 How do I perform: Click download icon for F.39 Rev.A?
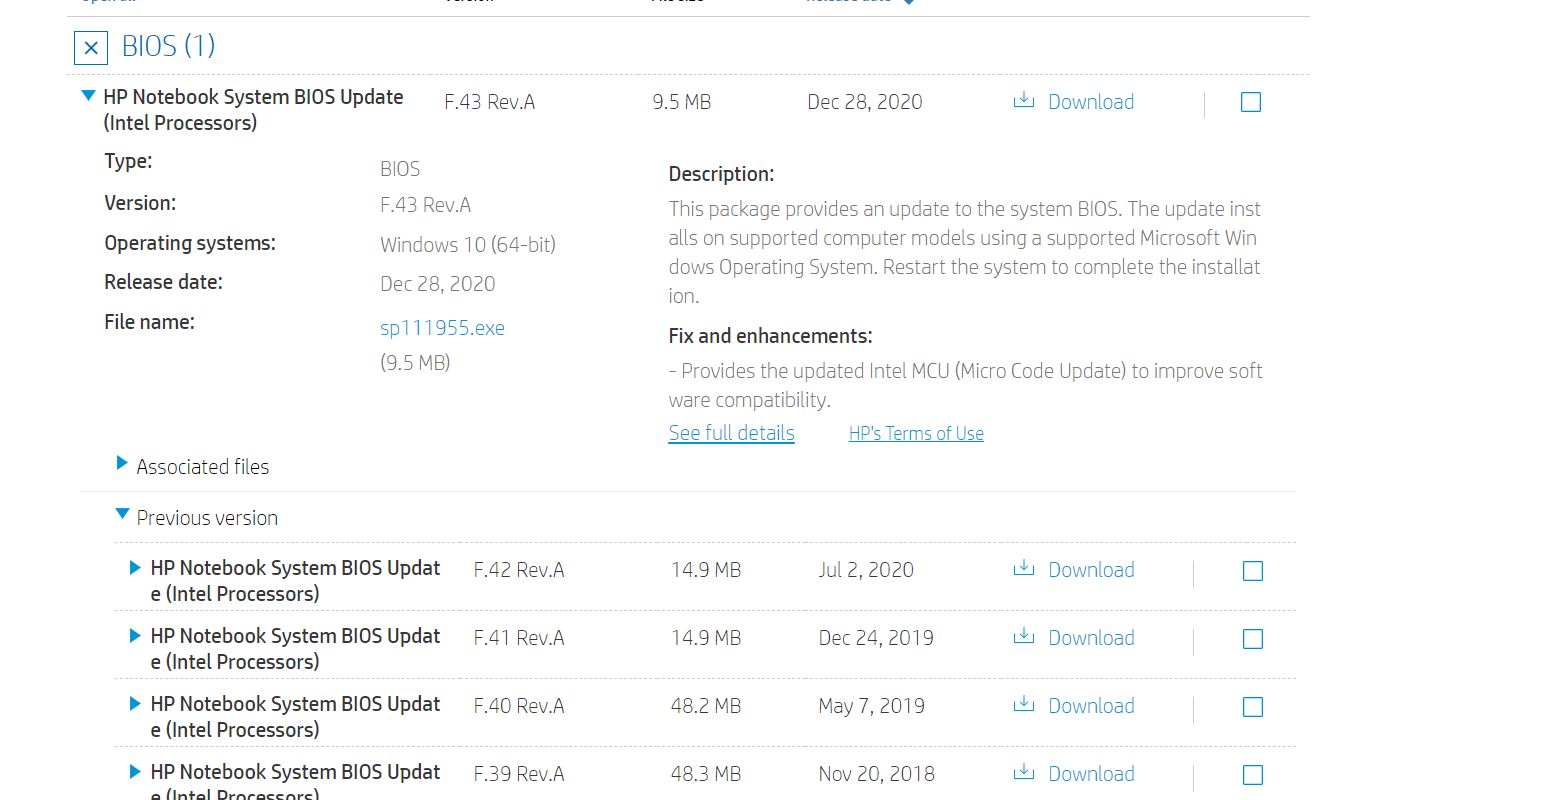[x=1023, y=773]
